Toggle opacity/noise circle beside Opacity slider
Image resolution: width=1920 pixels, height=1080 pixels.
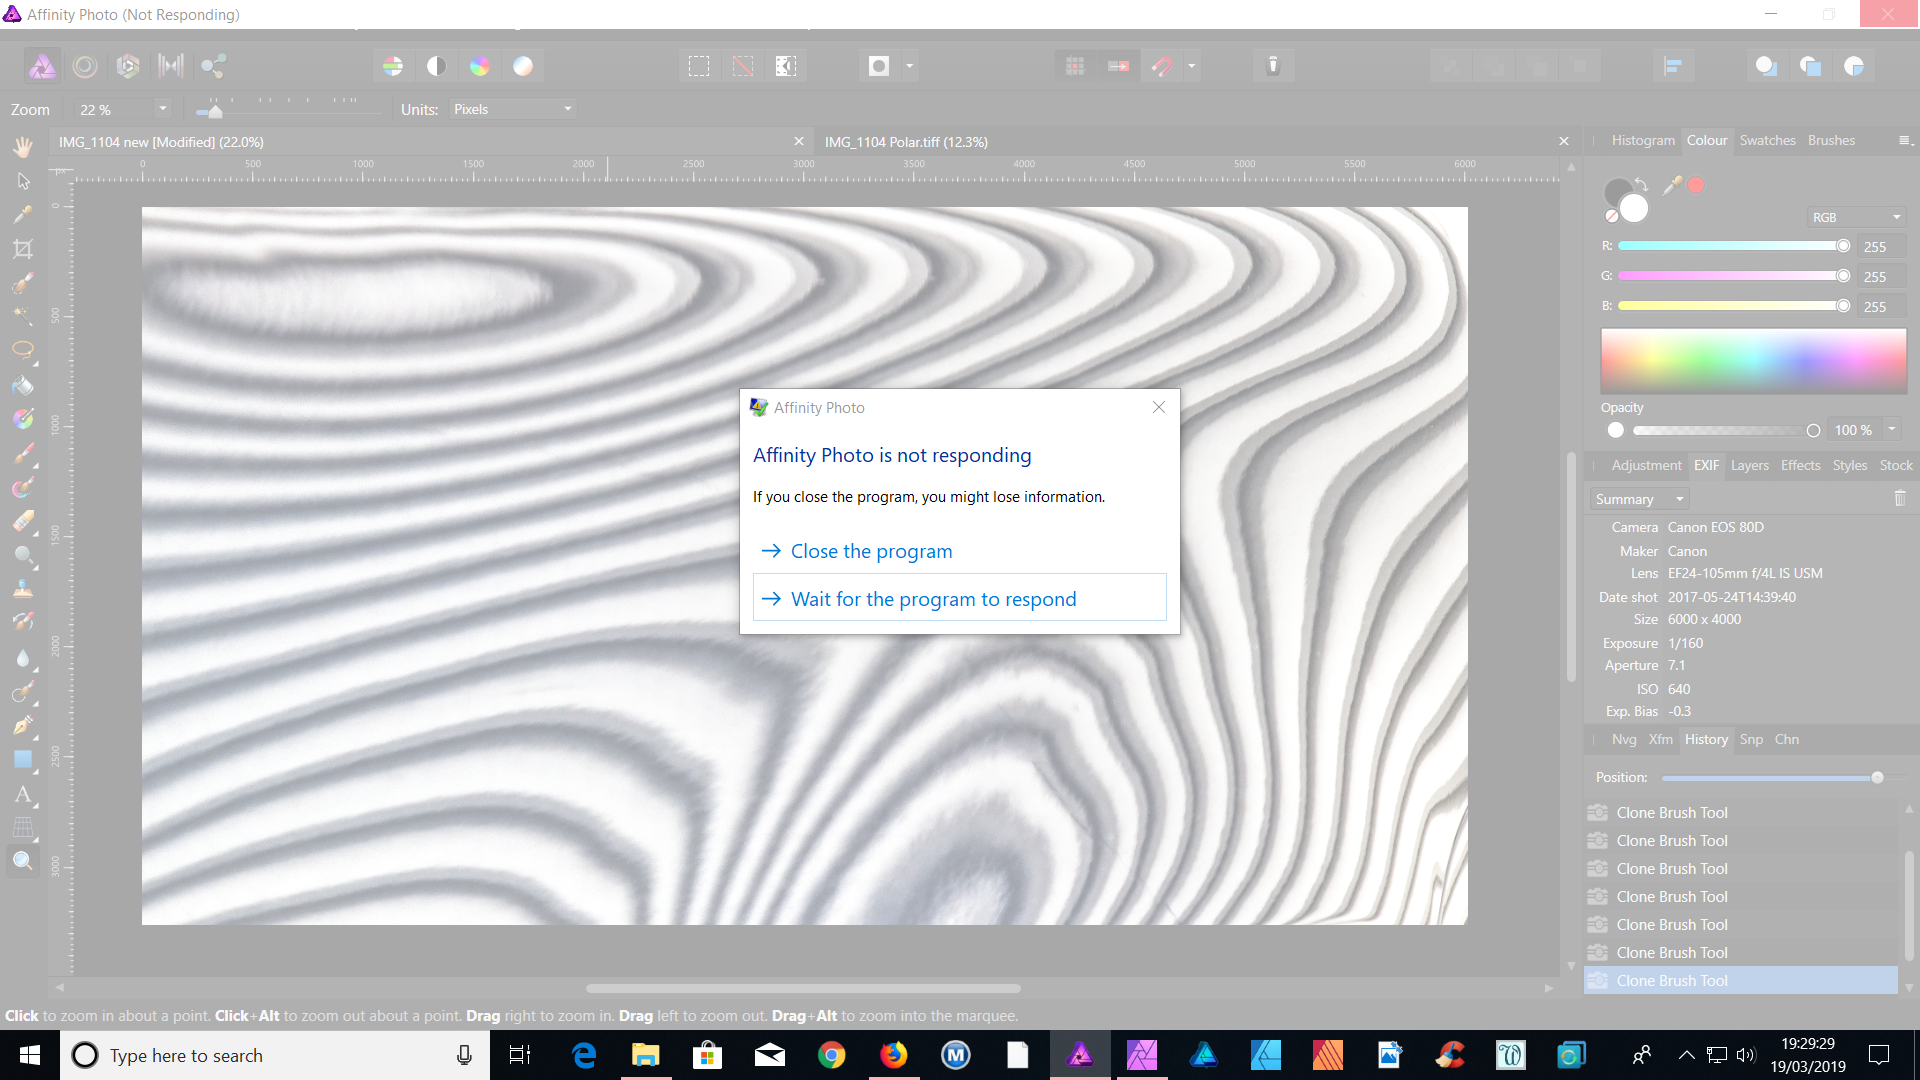click(x=1615, y=430)
